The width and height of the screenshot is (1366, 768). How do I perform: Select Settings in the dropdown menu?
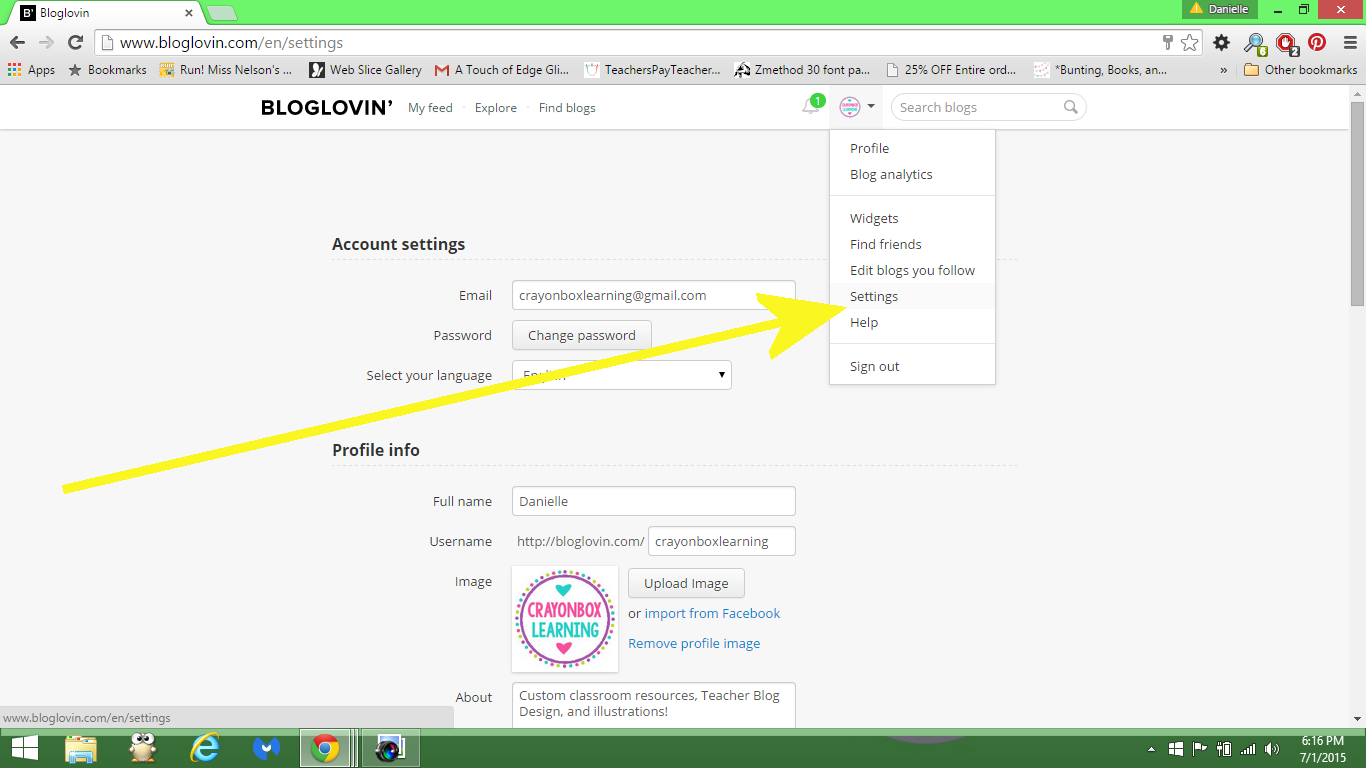click(912, 296)
